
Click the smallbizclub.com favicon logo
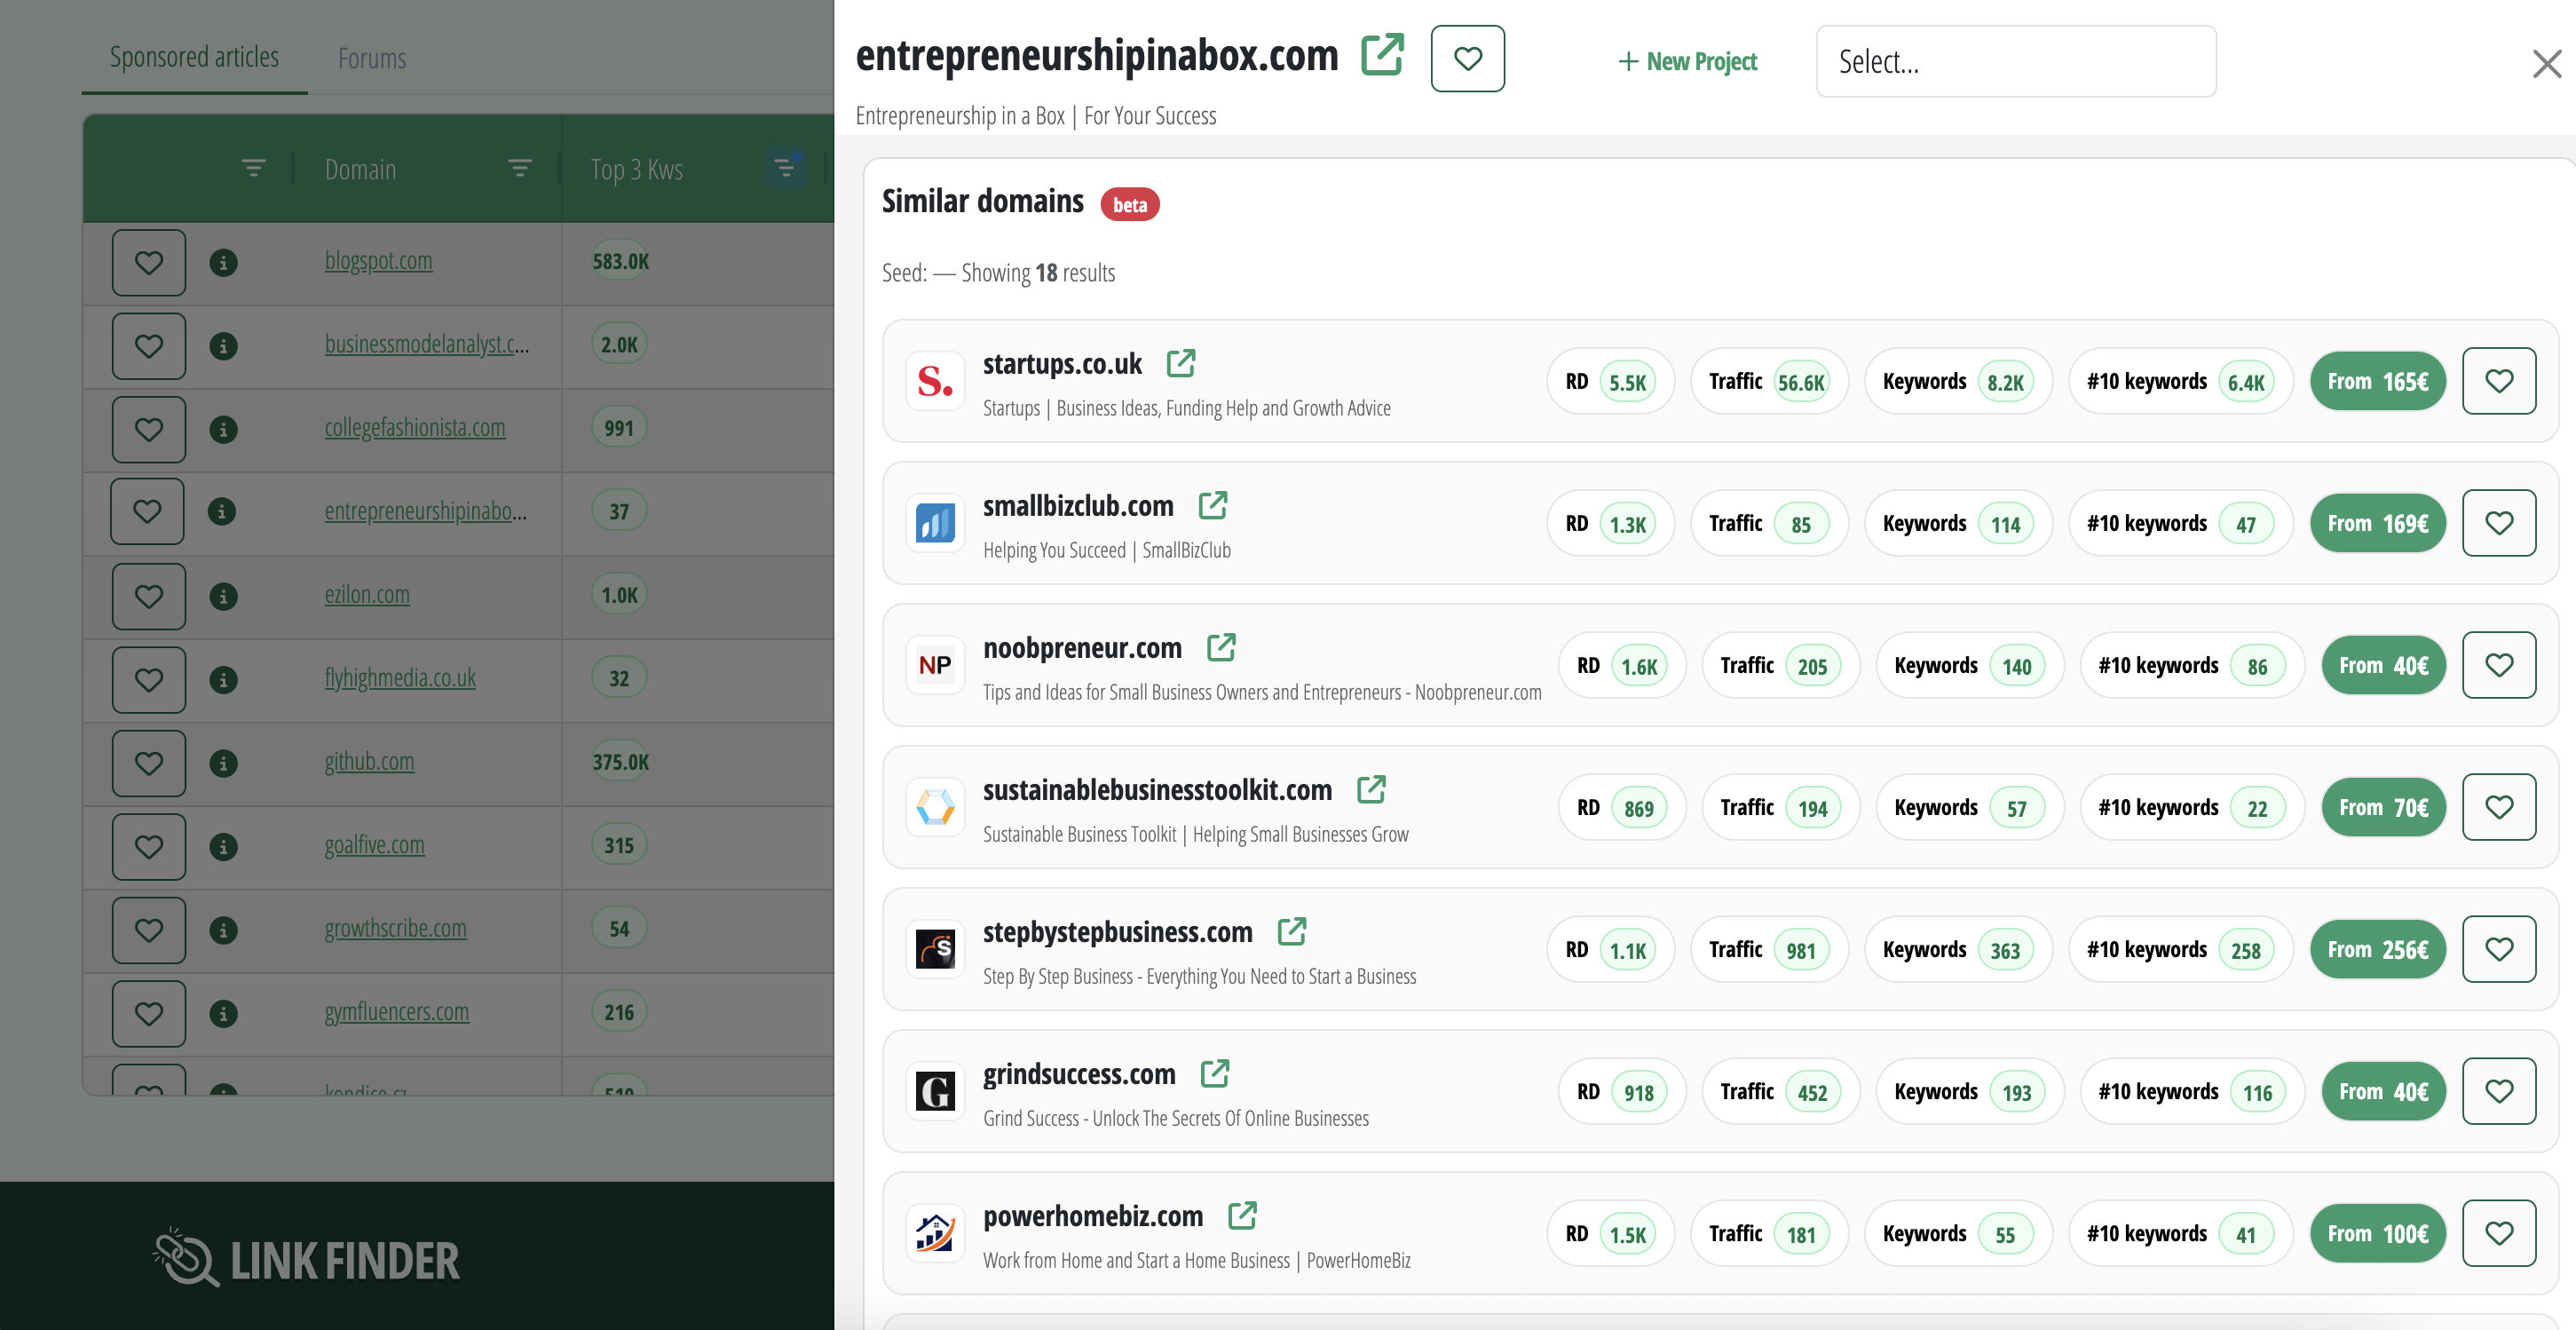click(935, 523)
